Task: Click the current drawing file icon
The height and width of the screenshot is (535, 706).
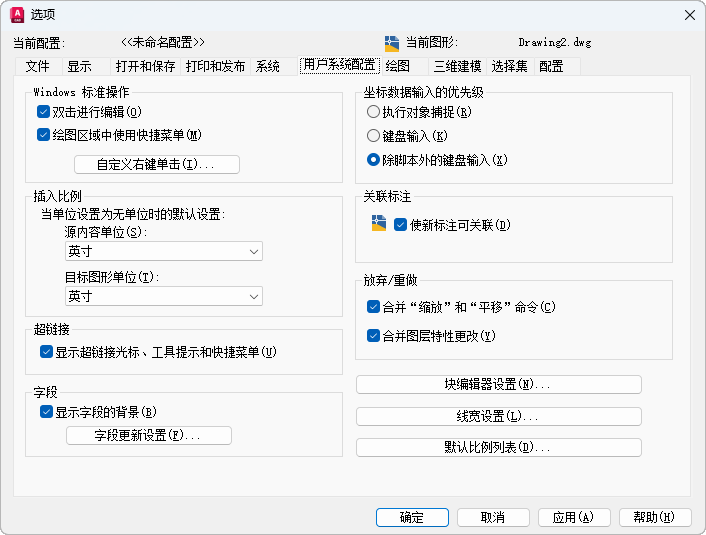Action: point(392,43)
